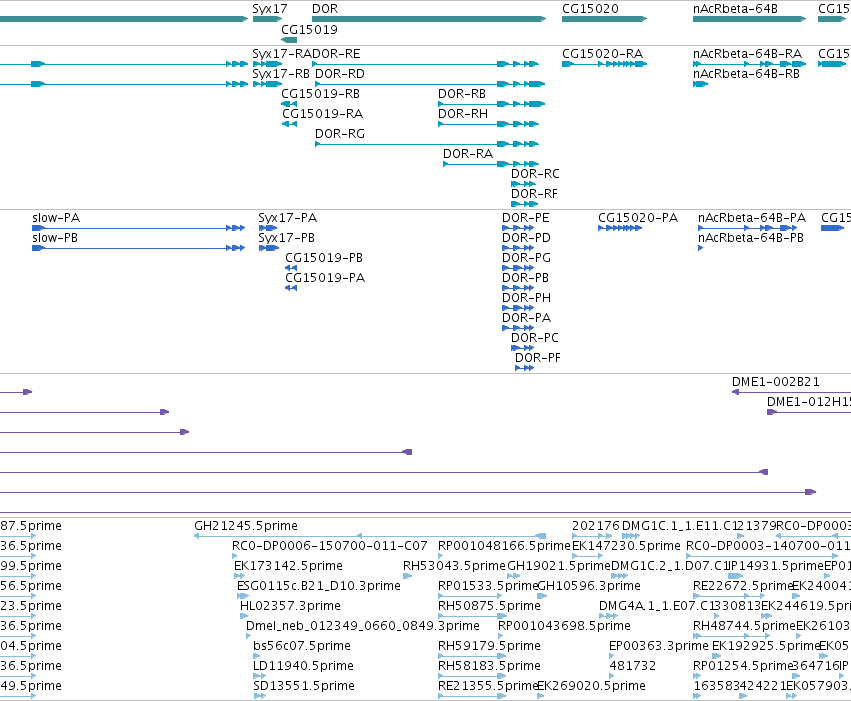Viewport: 851px width, 701px height.
Task: Select EST label 481732
Action: 633,667
